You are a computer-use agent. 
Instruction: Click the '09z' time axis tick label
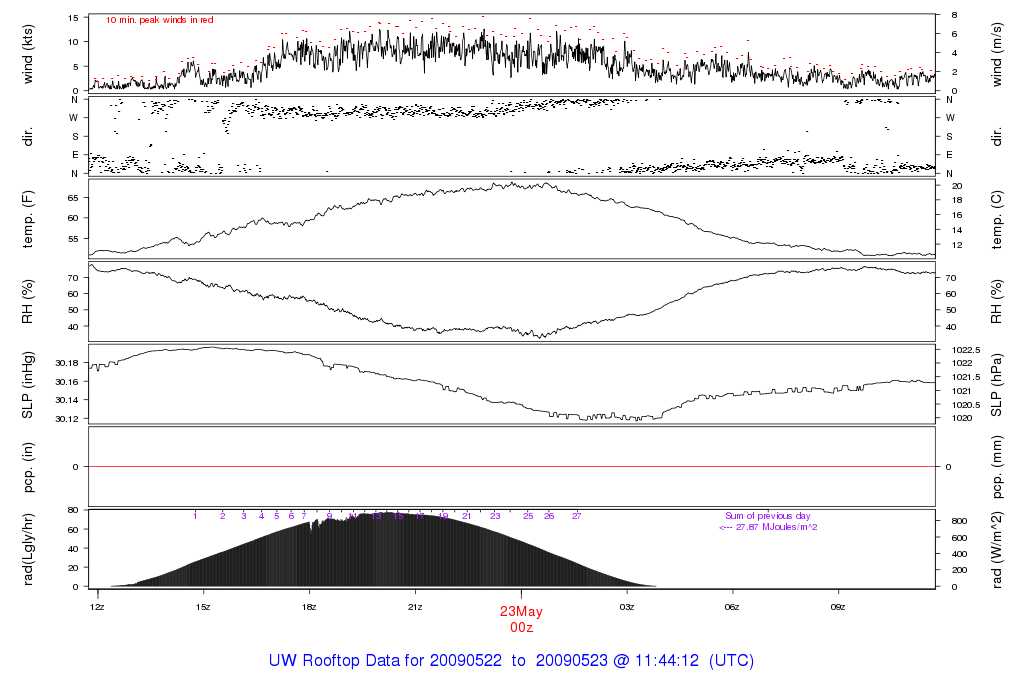click(838, 606)
